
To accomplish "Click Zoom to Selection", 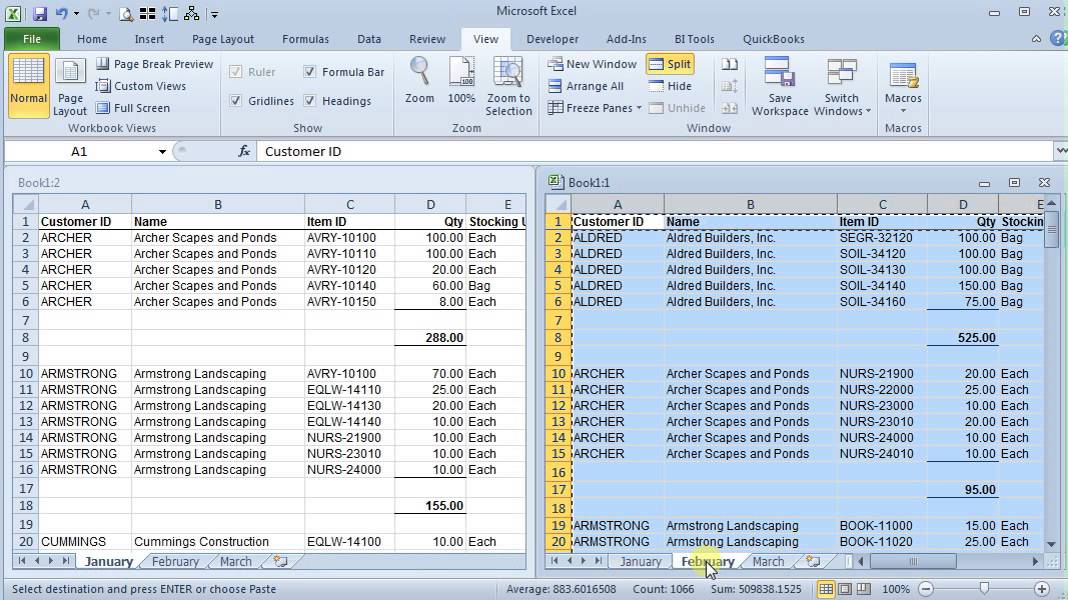I will (x=508, y=86).
